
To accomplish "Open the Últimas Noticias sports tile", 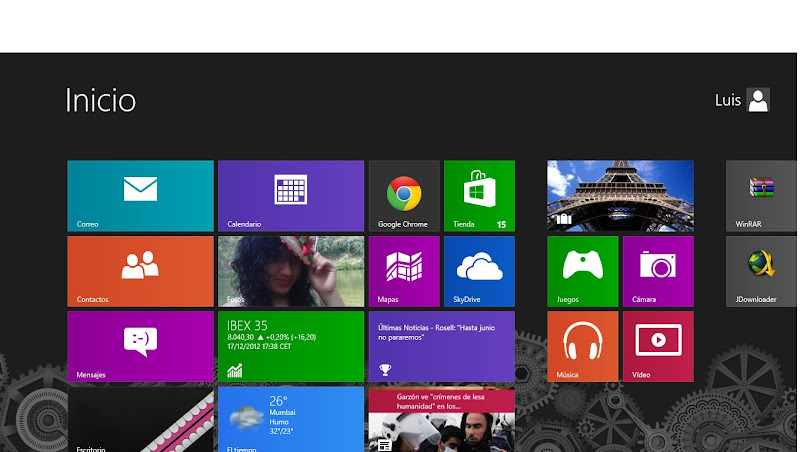I will [442, 346].
